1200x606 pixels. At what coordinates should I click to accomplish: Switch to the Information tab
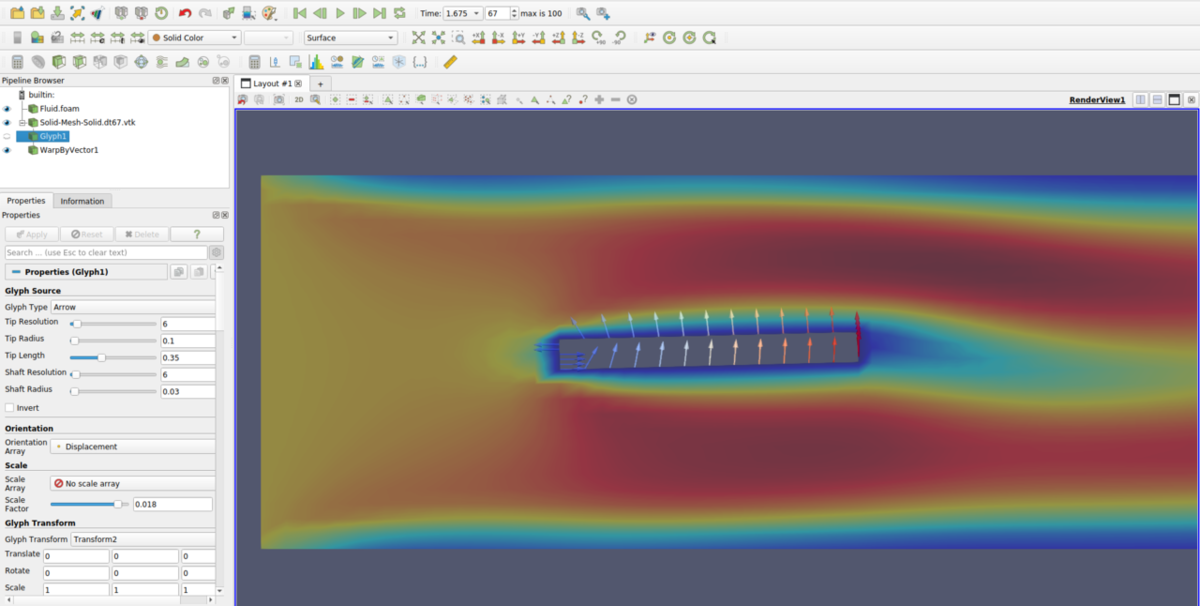pyautogui.click(x=82, y=201)
